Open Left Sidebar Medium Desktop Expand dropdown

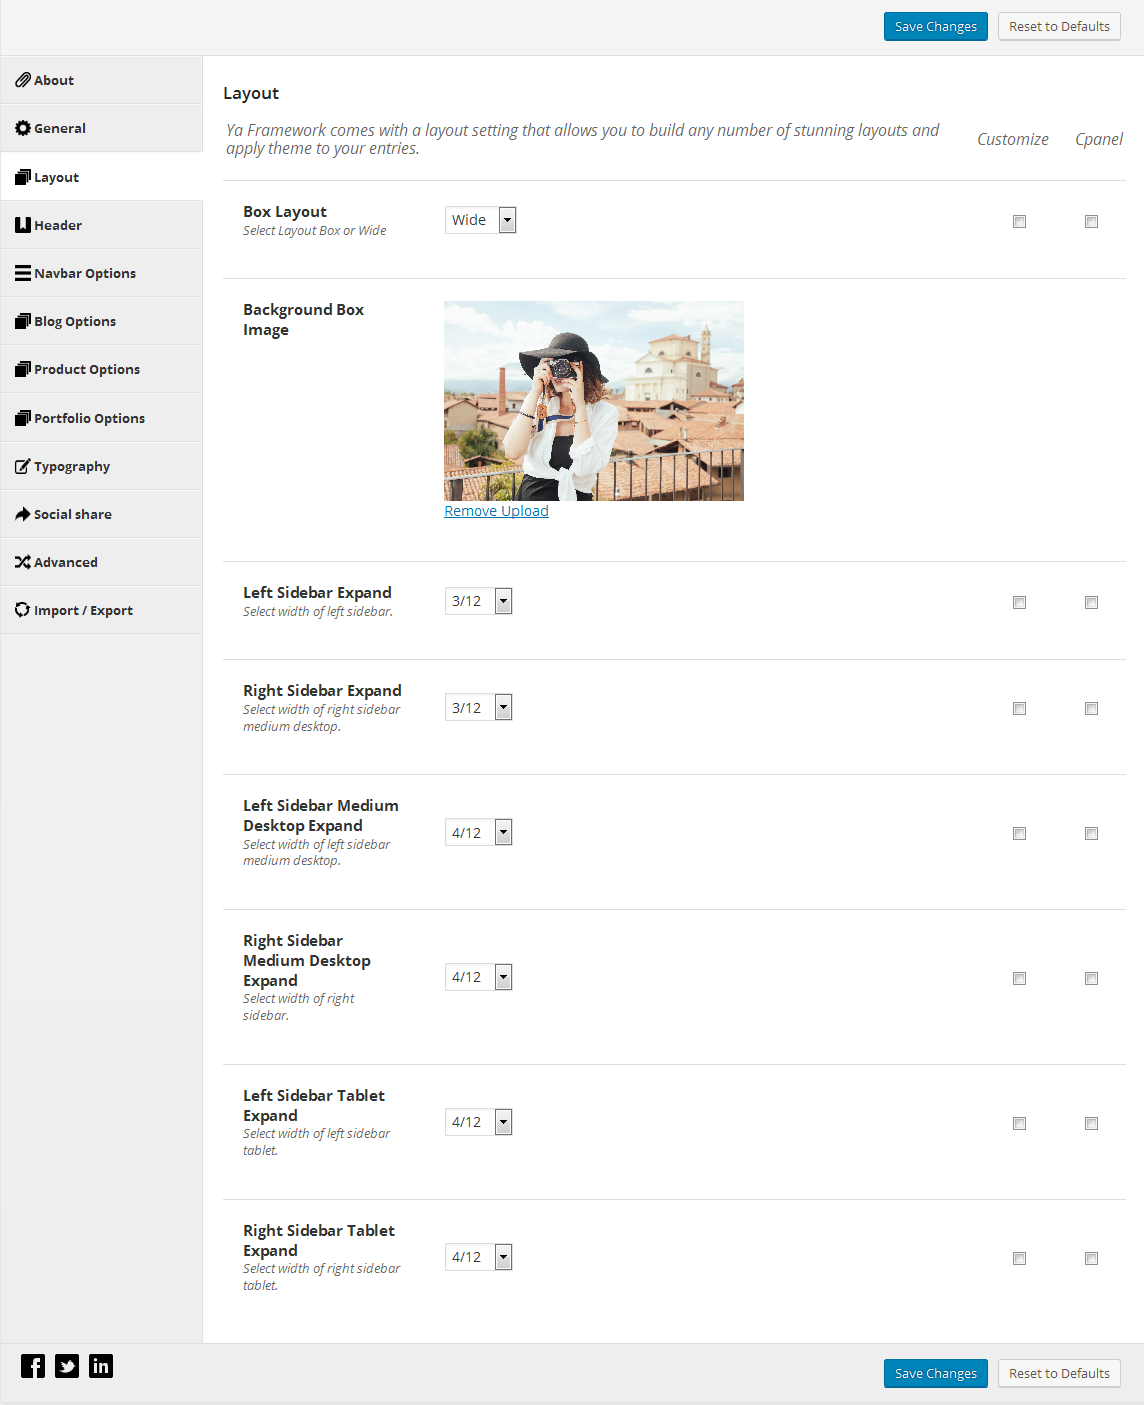click(x=479, y=832)
